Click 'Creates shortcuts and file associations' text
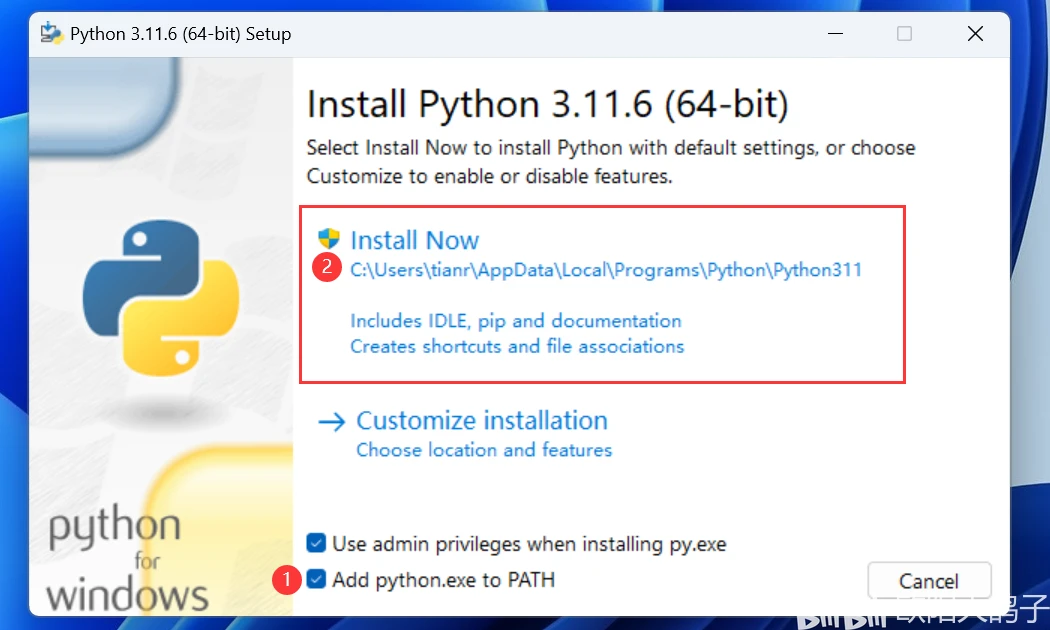1050x630 pixels. click(x=517, y=346)
